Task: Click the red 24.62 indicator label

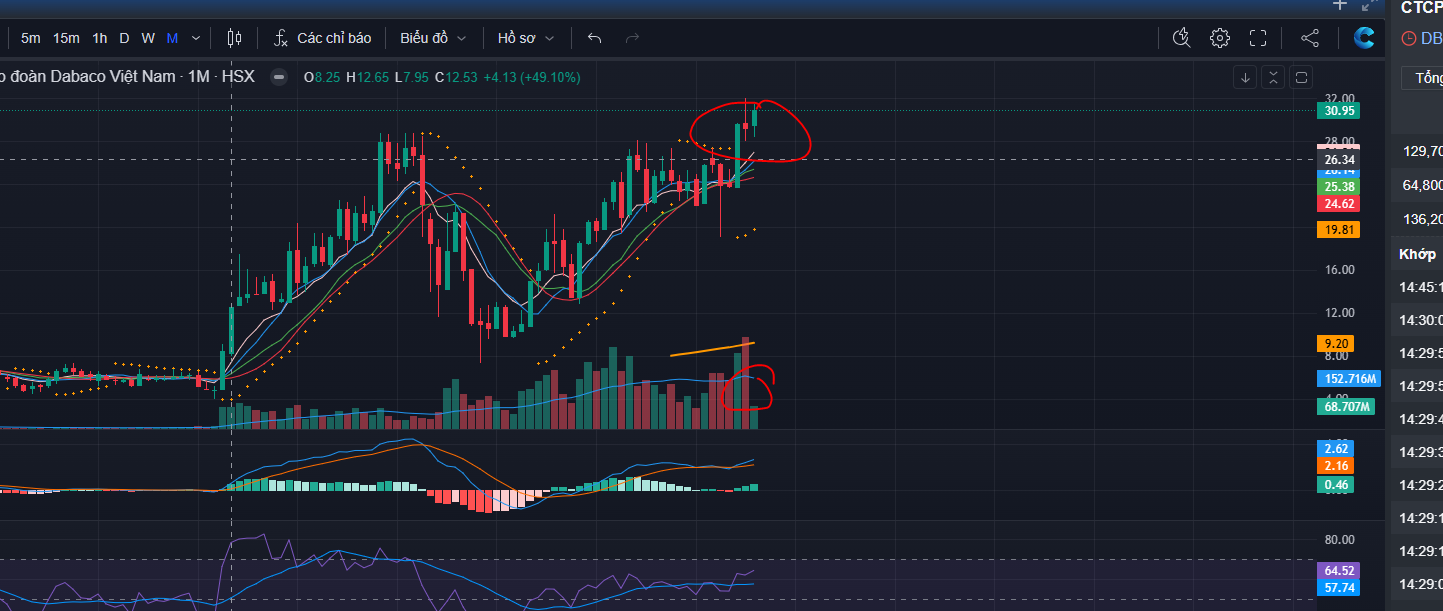Action: 1339,203
